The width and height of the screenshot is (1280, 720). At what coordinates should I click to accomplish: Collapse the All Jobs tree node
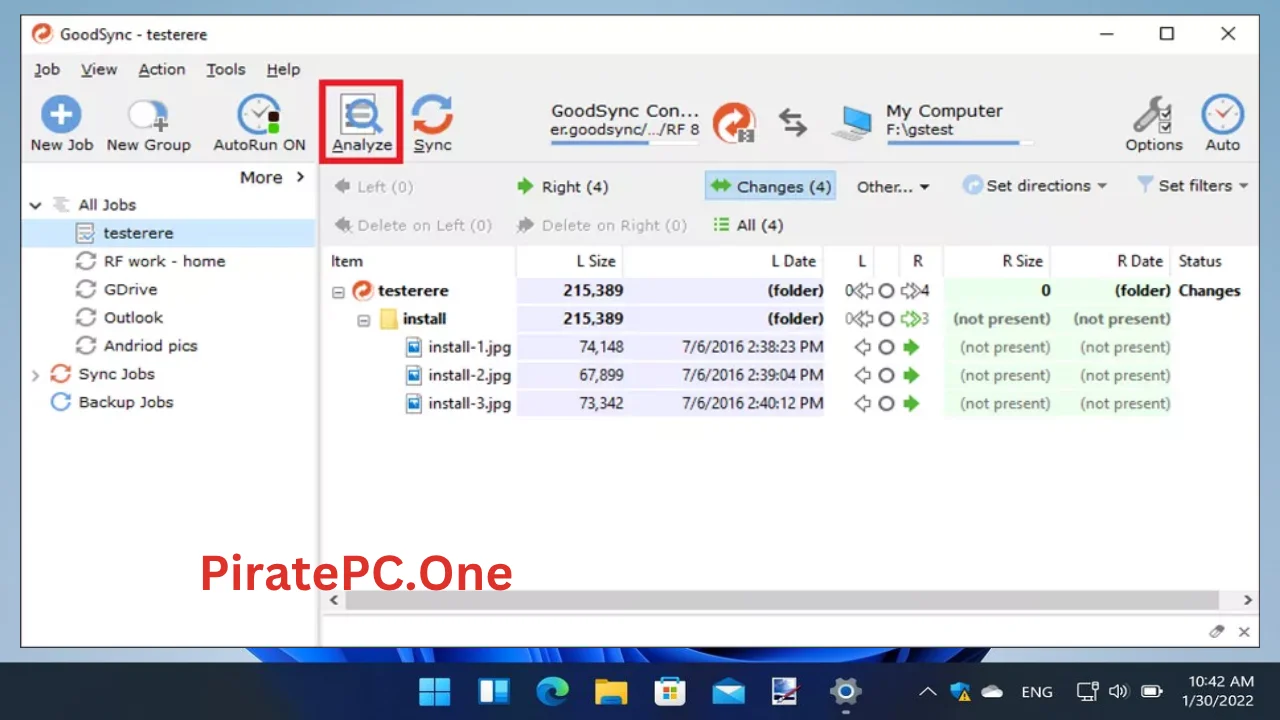(x=36, y=205)
